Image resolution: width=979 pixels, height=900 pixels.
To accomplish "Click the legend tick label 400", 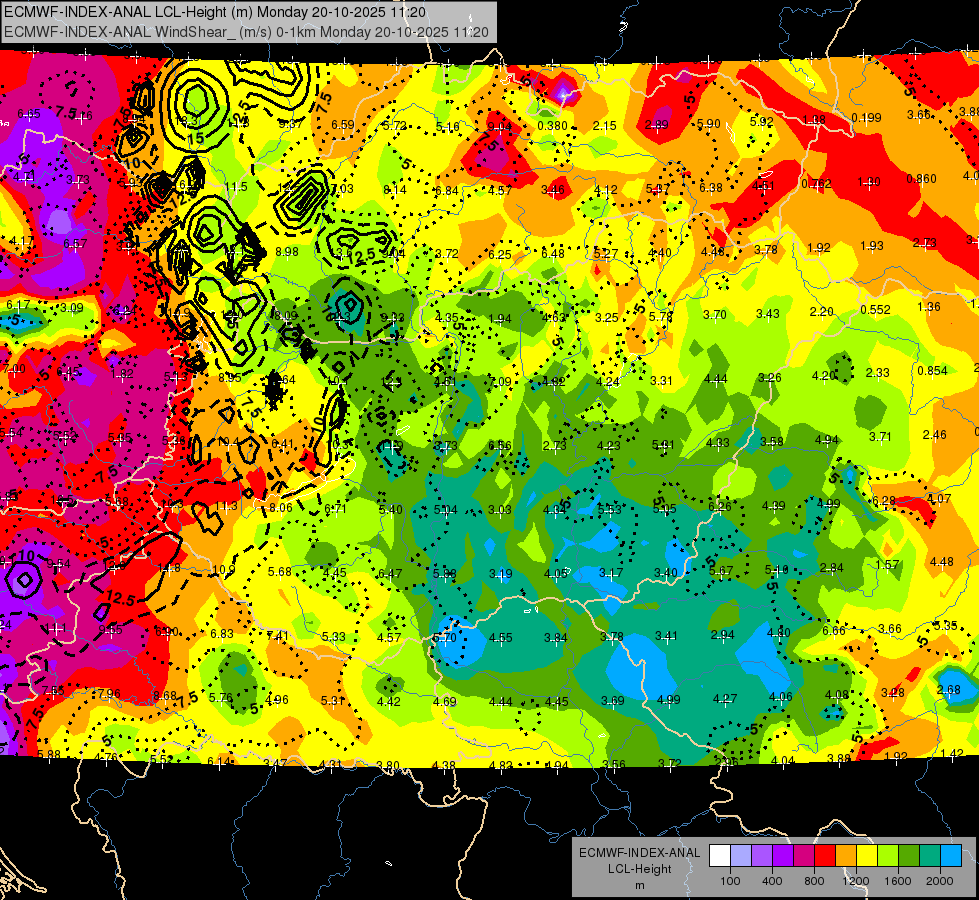I will tap(772, 881).
